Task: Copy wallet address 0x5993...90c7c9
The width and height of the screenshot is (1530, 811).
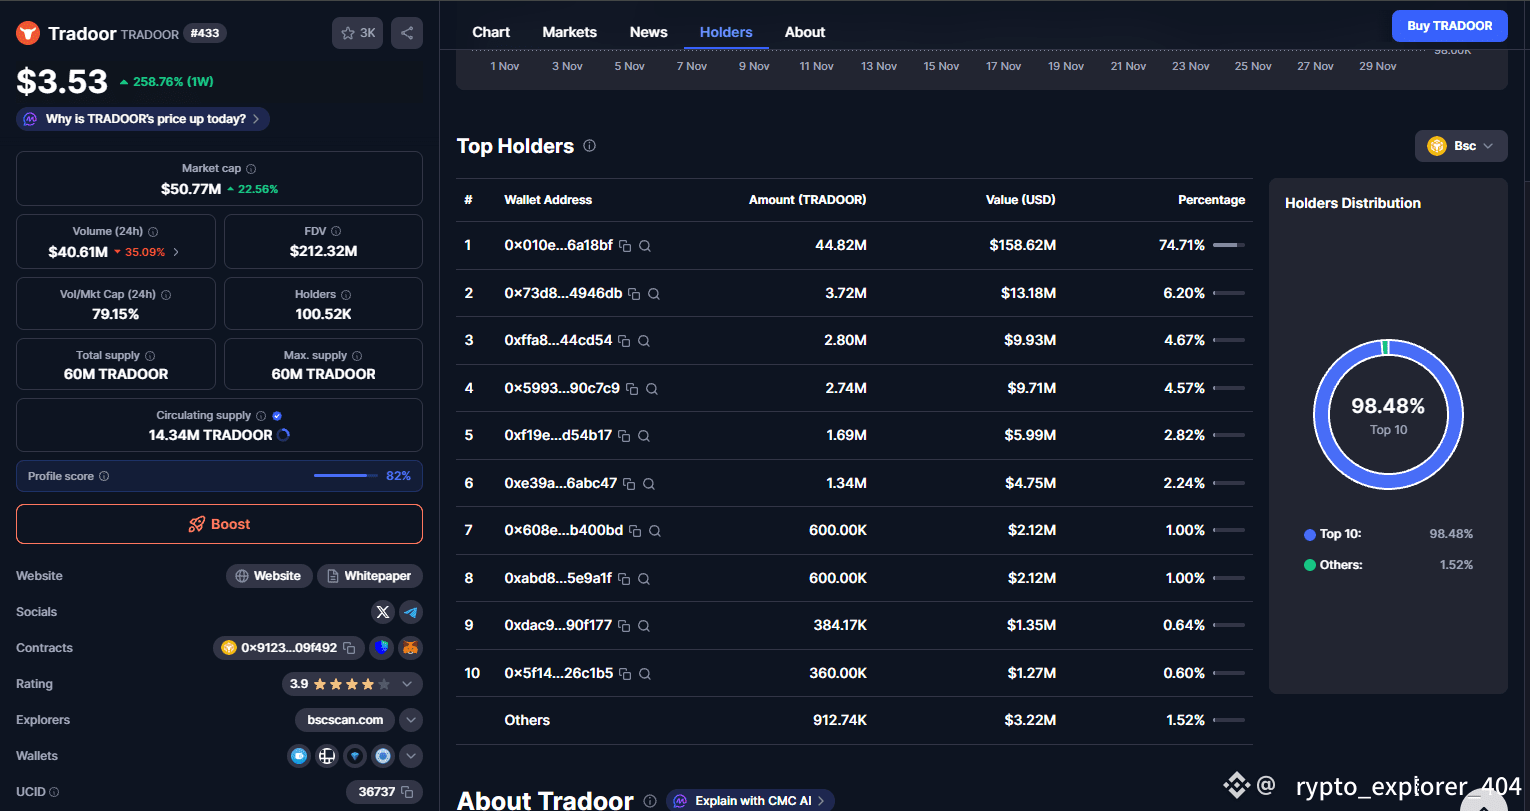Action: (632, 389)
